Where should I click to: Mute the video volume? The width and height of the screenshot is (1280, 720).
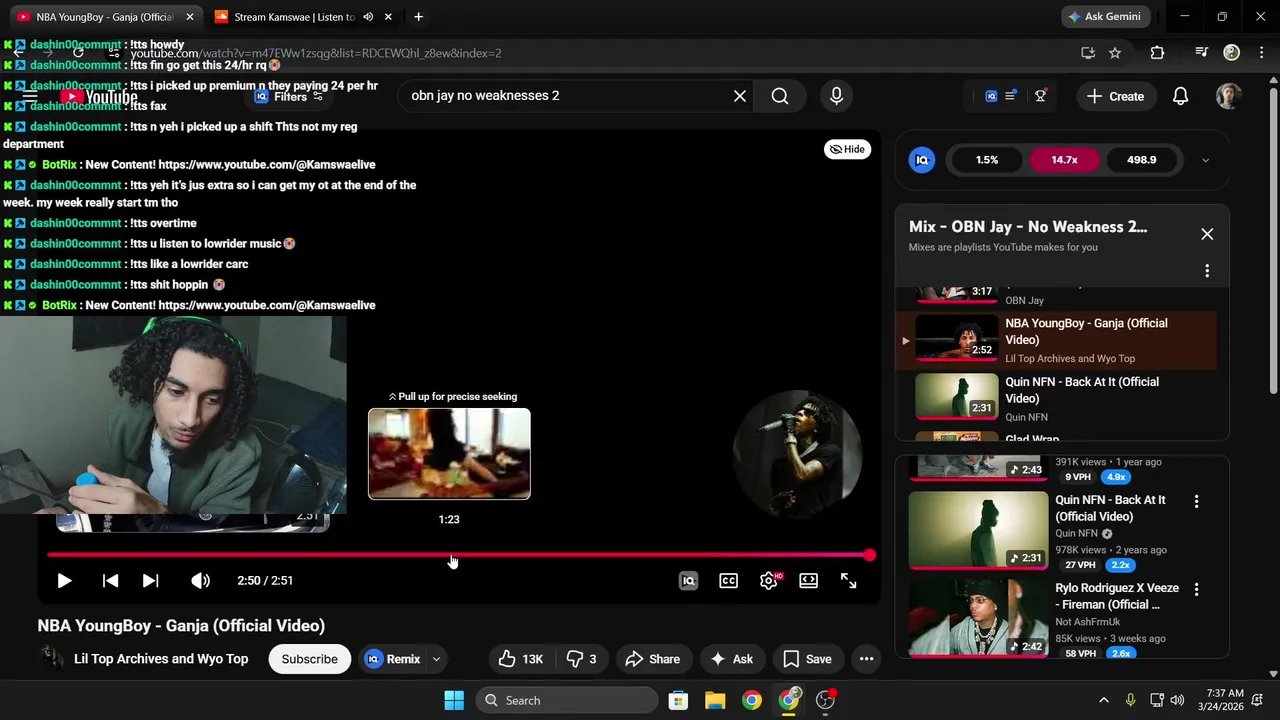coord(200,580)
